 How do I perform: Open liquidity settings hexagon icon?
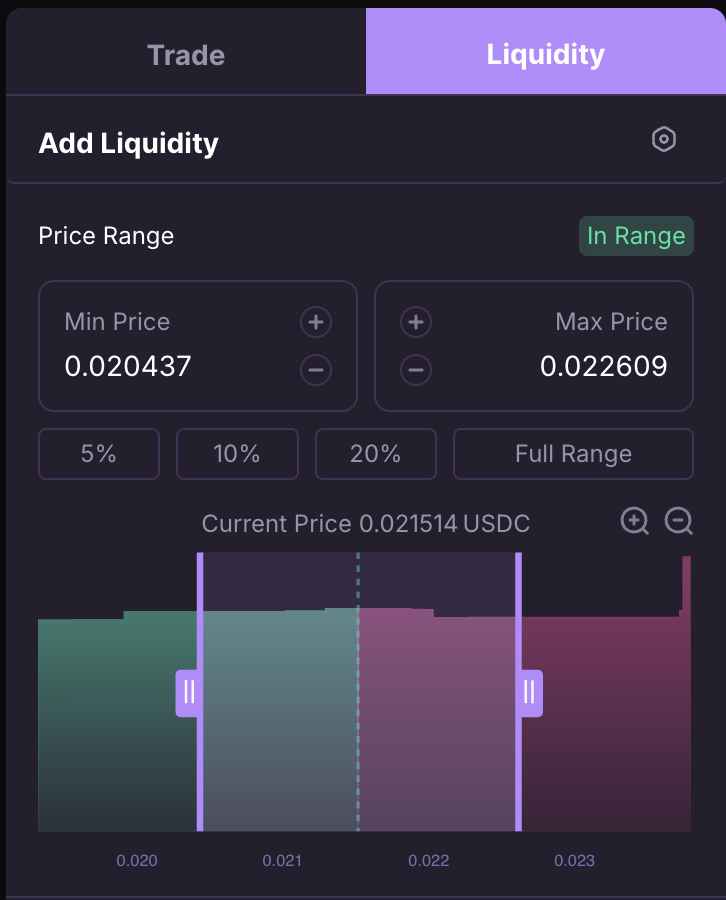(x=664, y=140)
